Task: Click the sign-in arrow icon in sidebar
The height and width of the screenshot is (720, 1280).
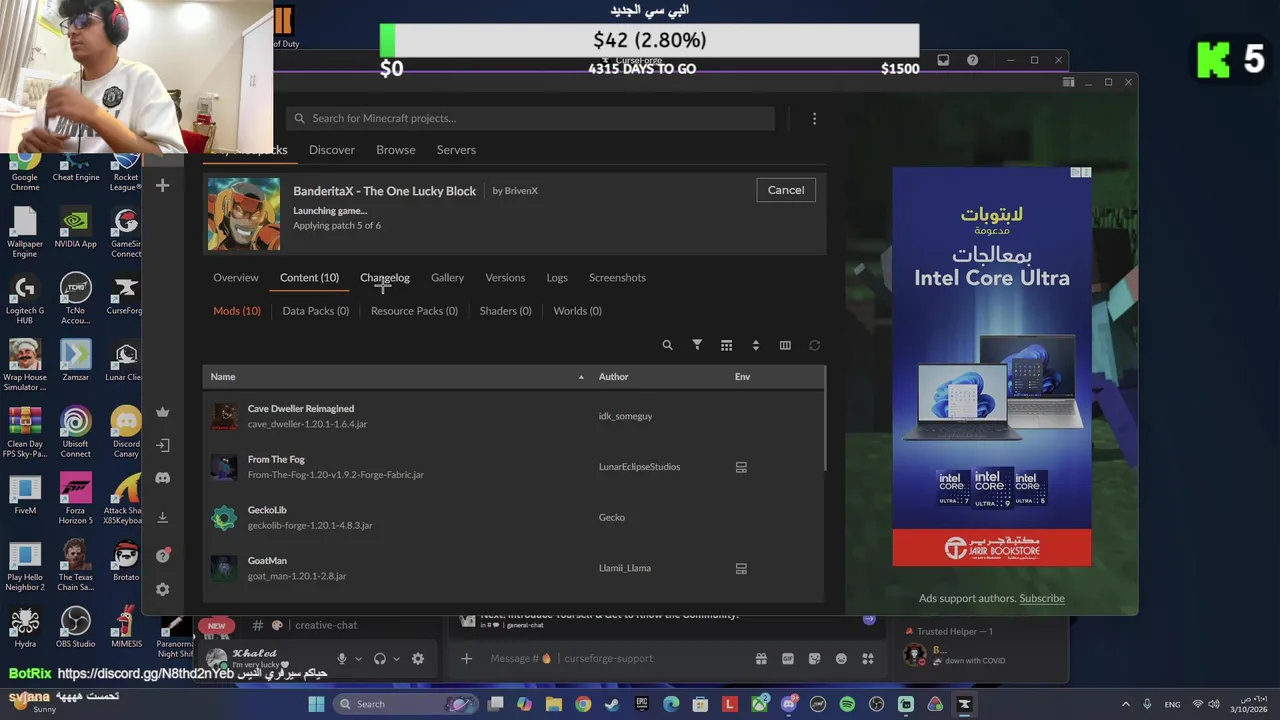Action: (x=162, y=445)
